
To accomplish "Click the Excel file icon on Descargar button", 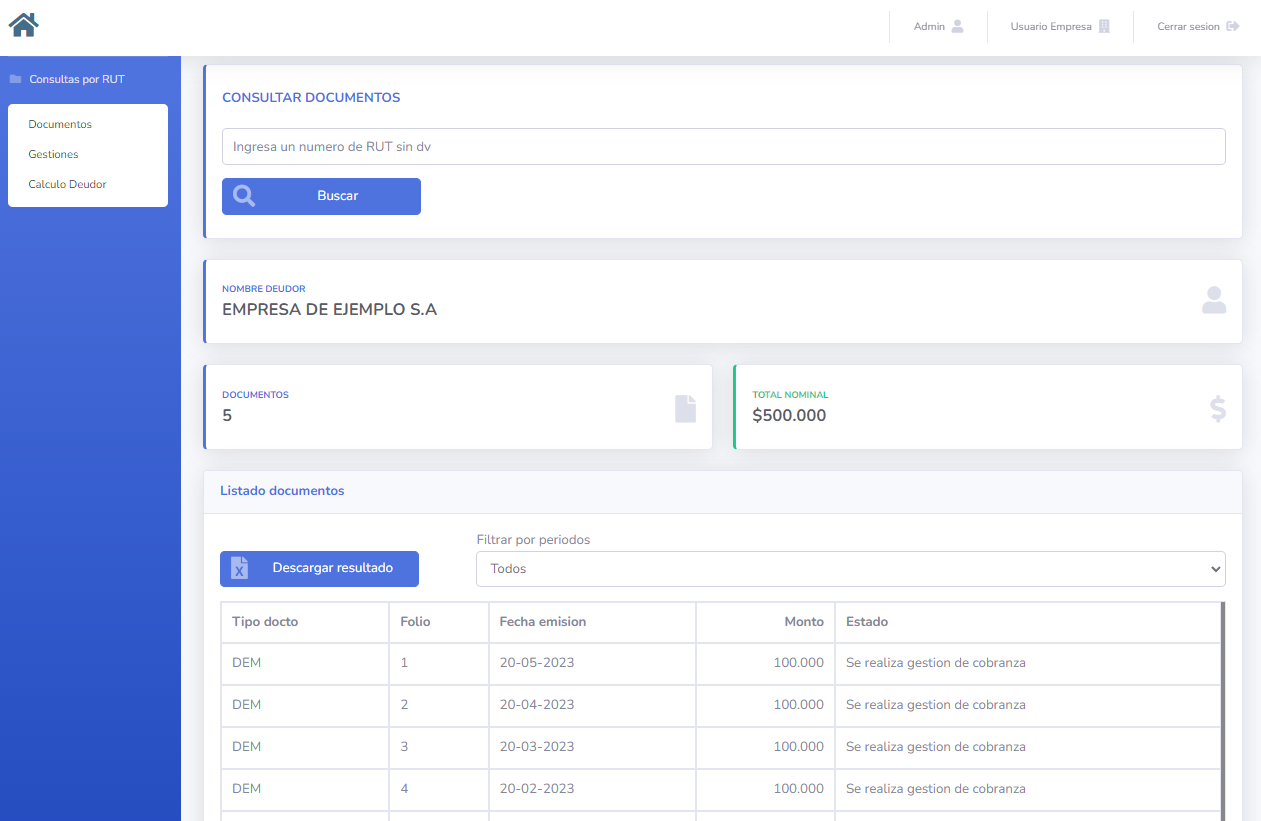I will (x=239, y=568).
